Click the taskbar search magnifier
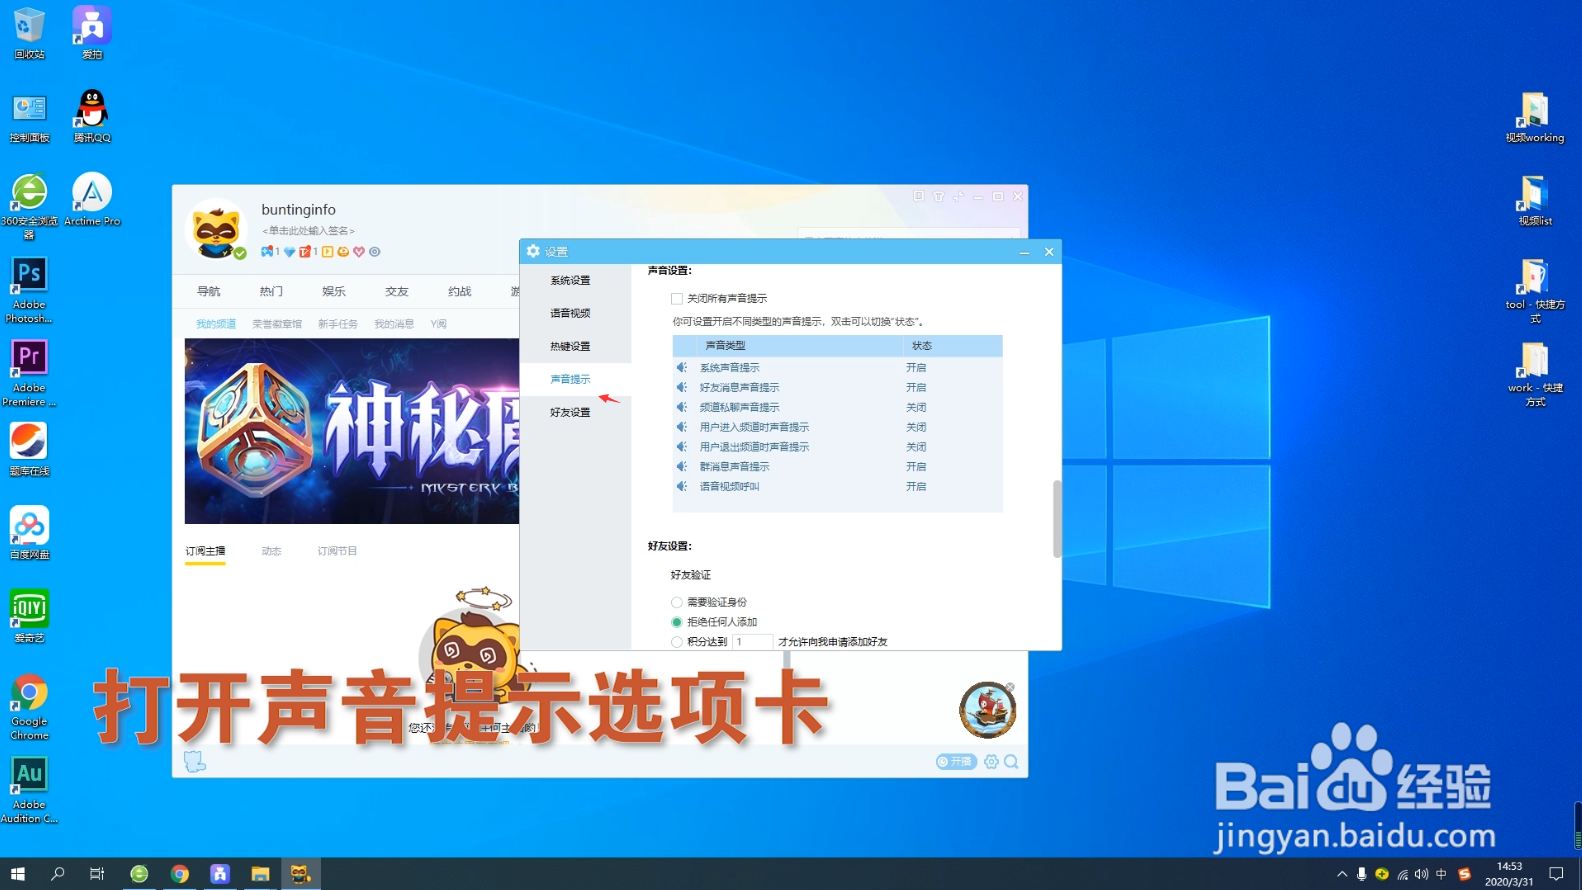1582x890 pixels. tap(58, 874)
